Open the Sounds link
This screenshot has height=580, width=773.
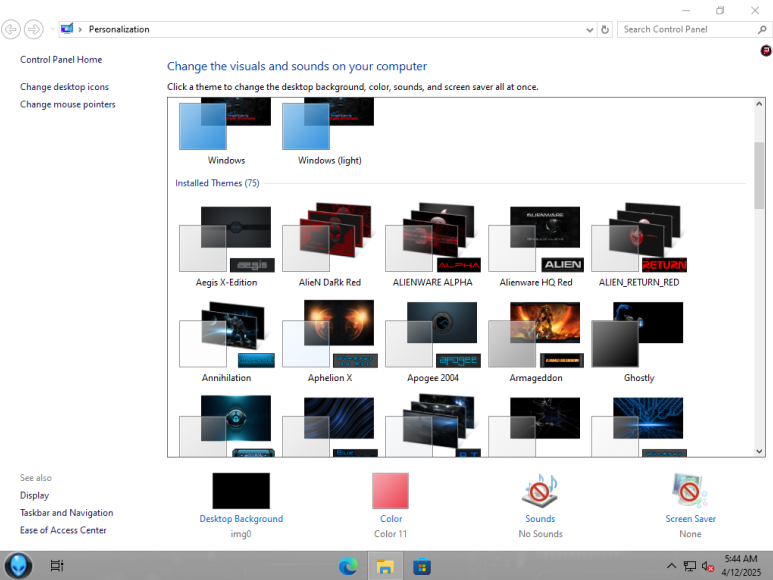[540, 519]
